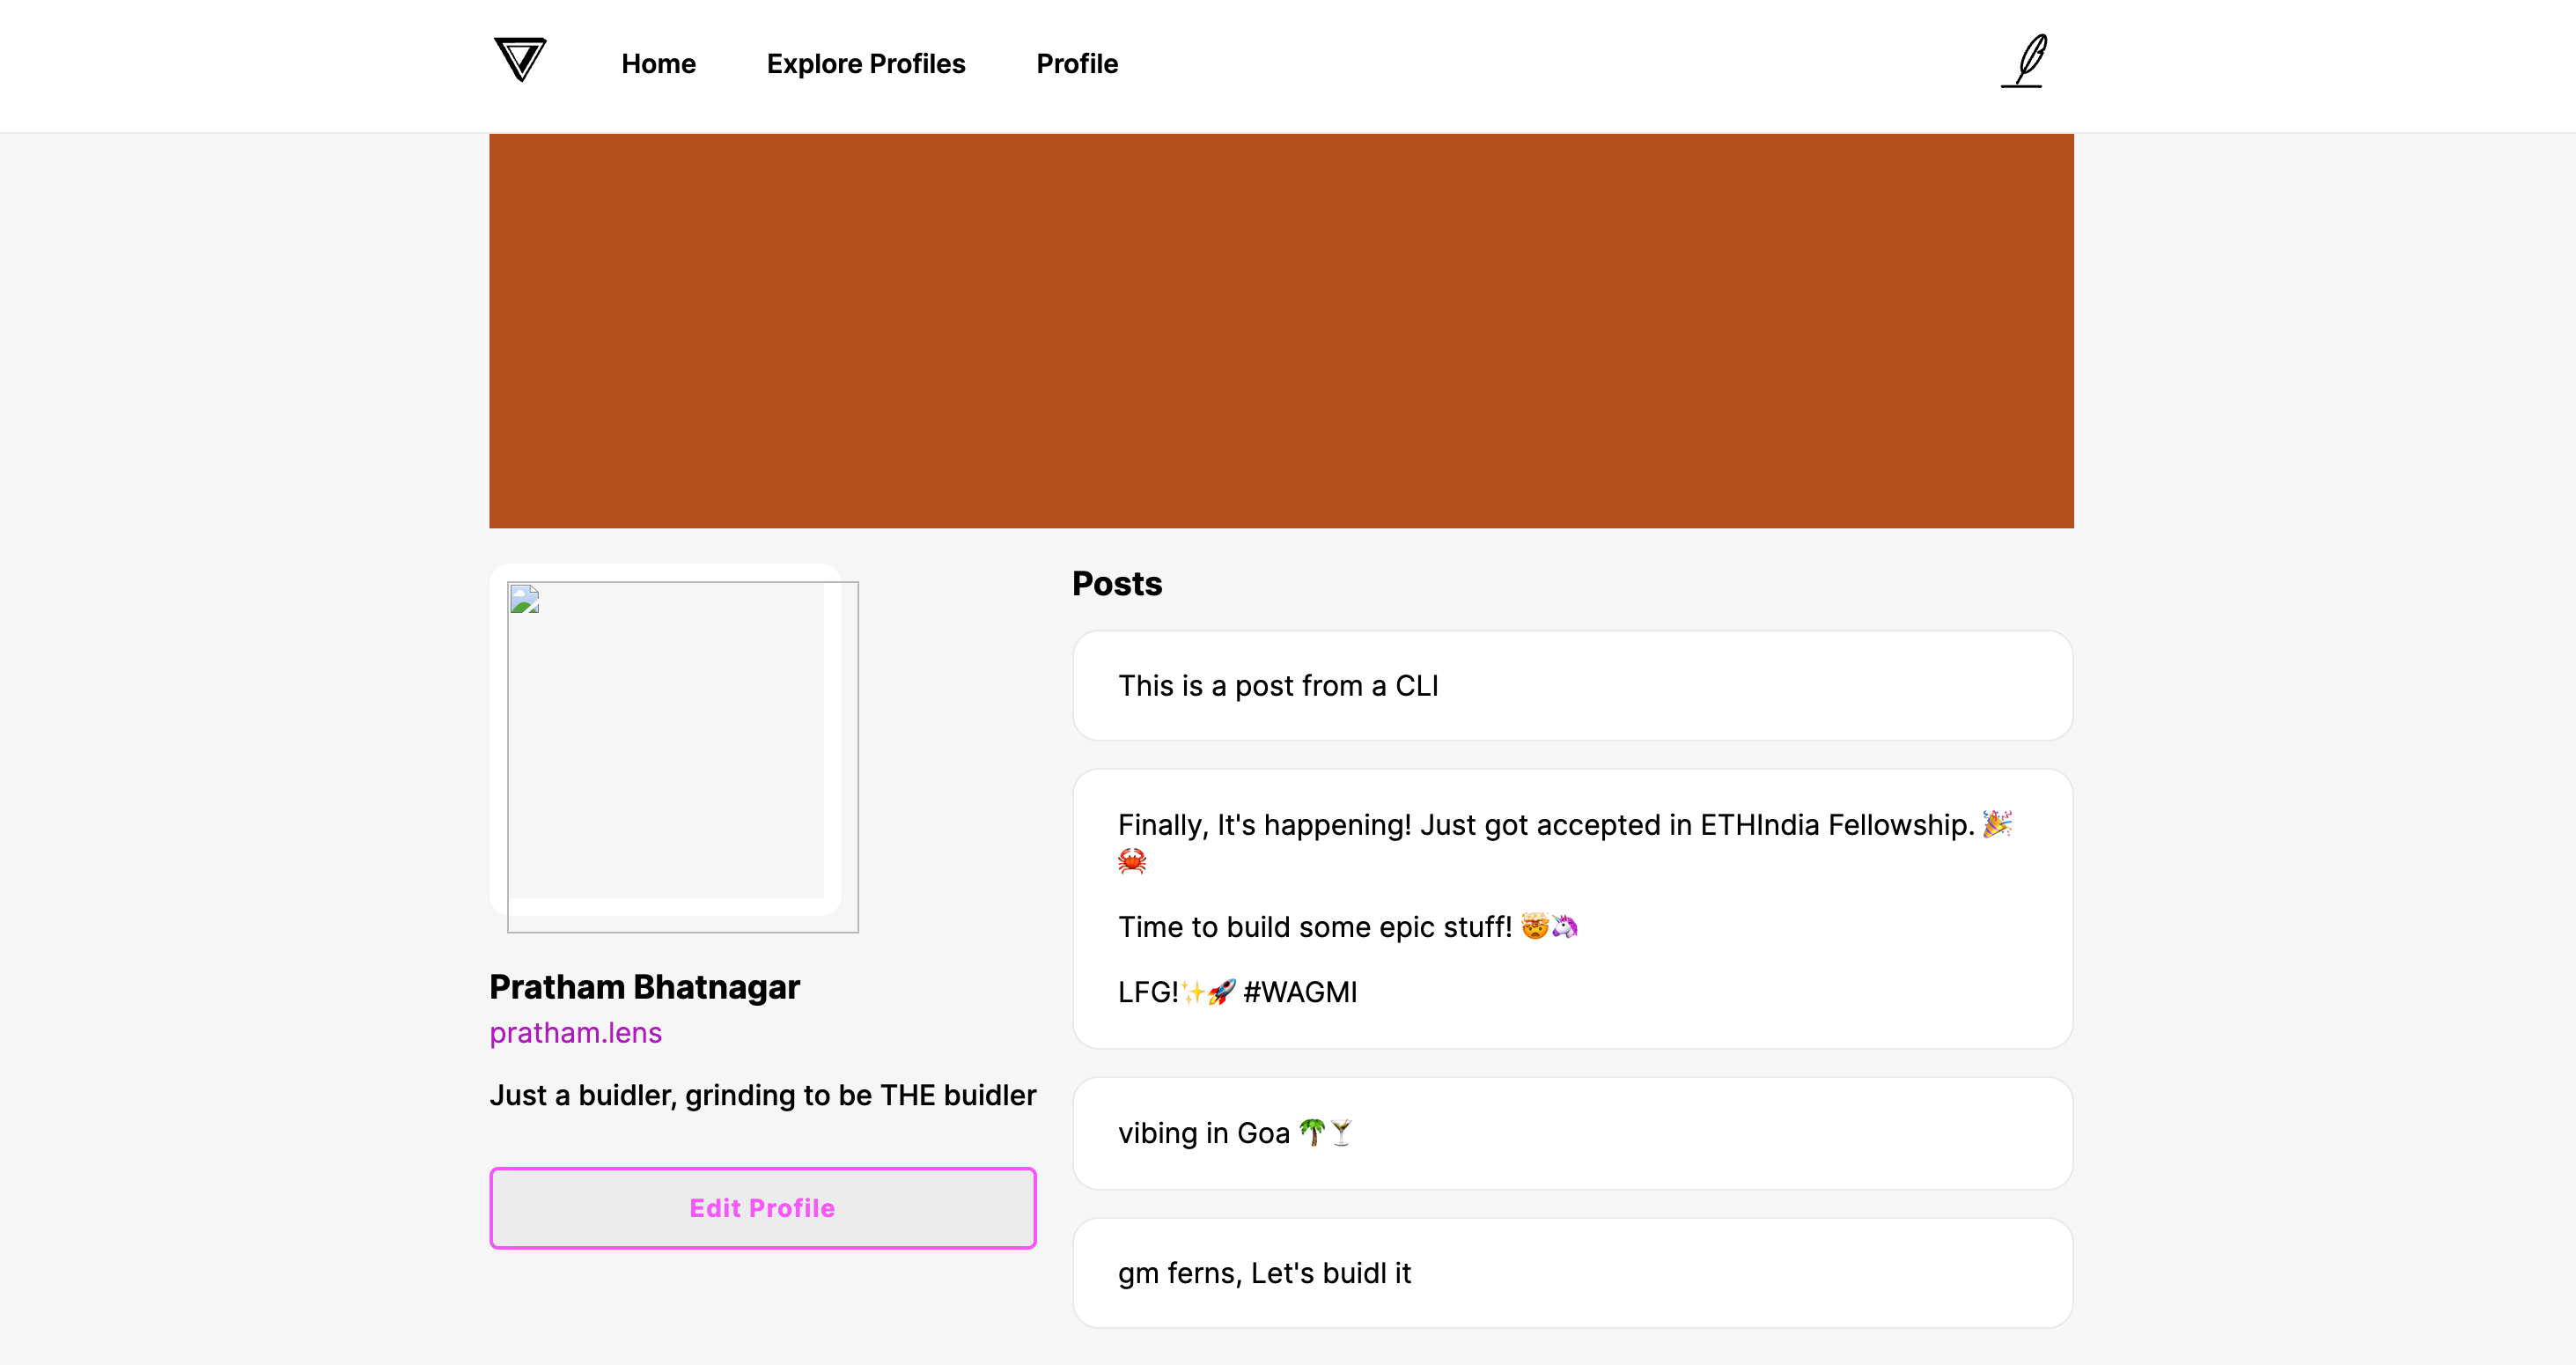Select the Profile navigation tab

(1077, 65)
